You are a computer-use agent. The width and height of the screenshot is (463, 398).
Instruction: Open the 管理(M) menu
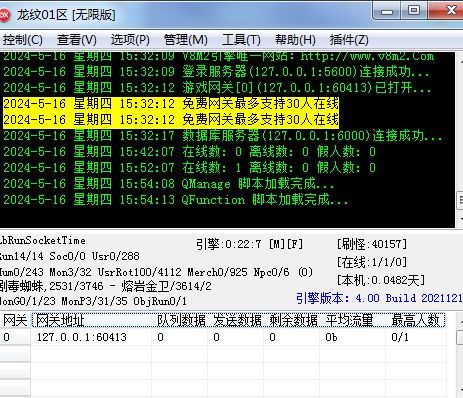click(x=185, y=40)
